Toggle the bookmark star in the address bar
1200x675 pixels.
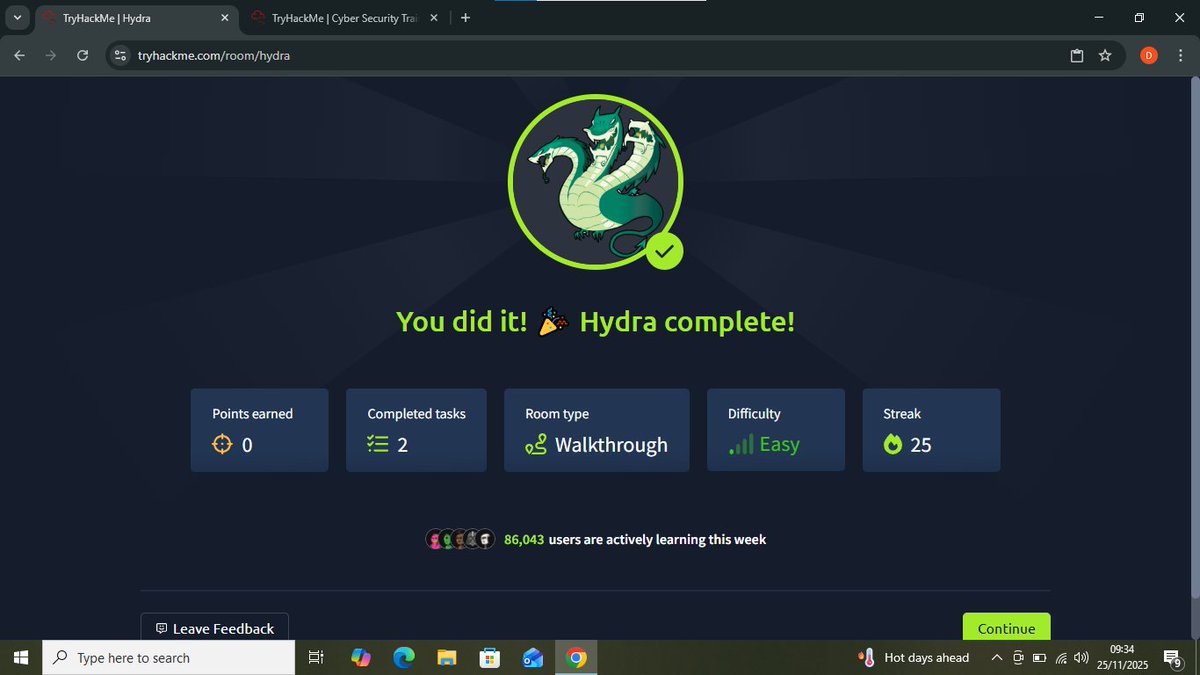click(x=1106, y=56)
